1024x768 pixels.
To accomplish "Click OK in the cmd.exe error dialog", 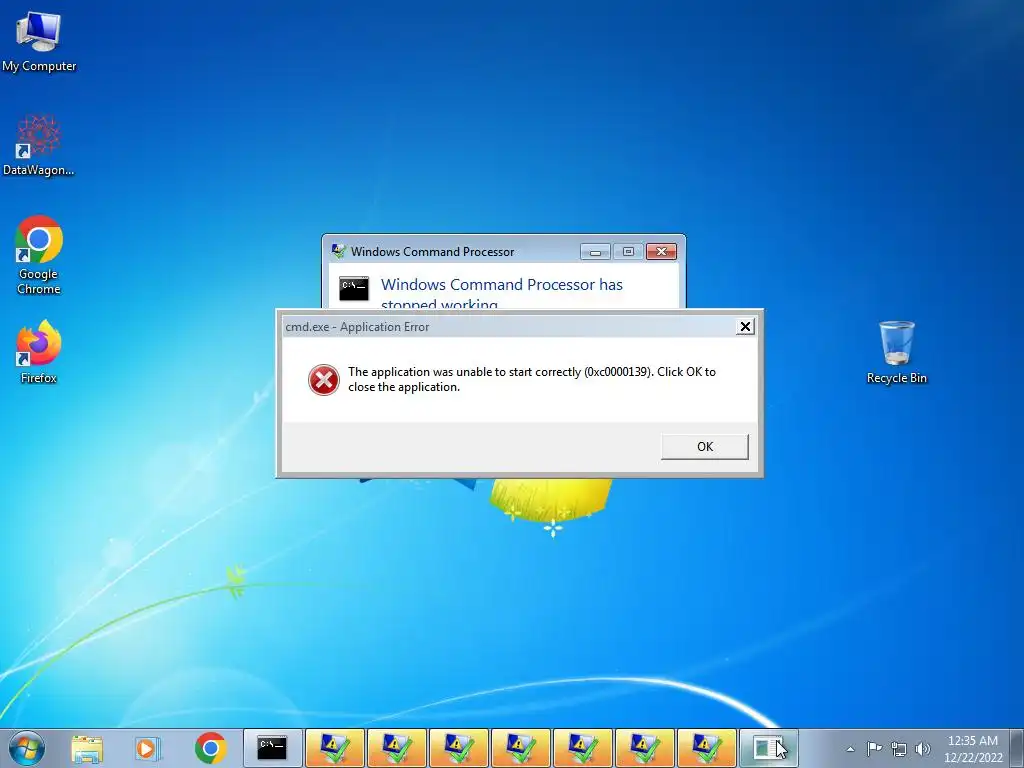I will 705,447.
